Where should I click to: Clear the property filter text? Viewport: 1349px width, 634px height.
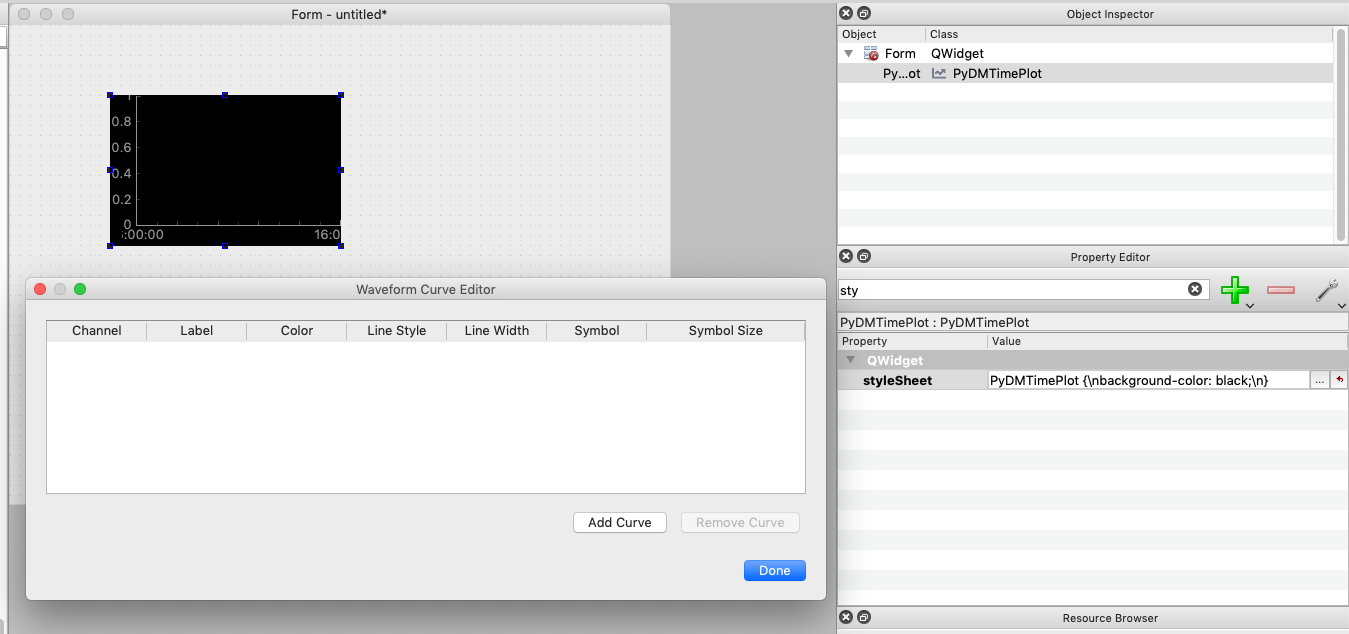[x=1195, y=289]
